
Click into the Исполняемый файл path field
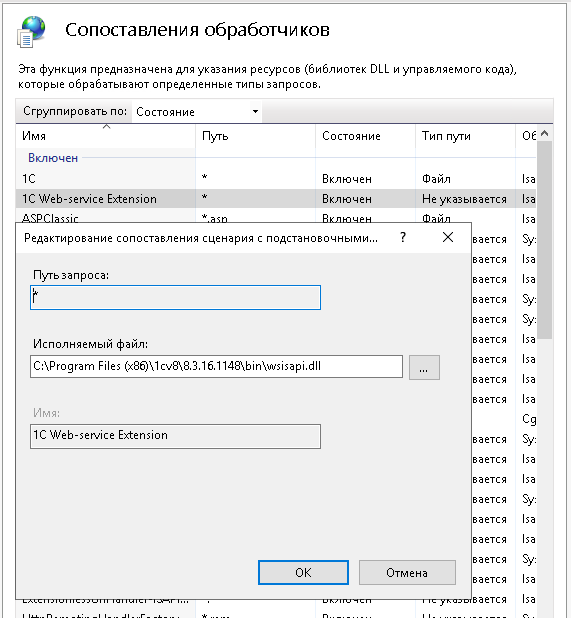[x=216, y=367]
